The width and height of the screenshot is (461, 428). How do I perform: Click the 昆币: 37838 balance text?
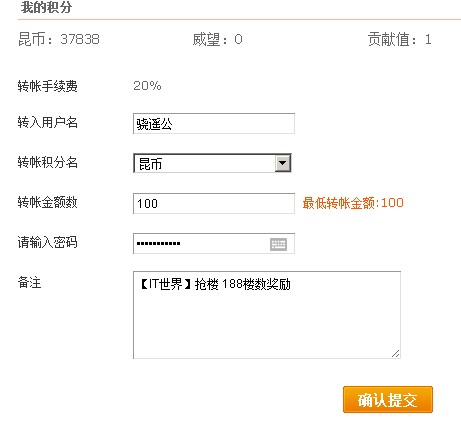59,39
